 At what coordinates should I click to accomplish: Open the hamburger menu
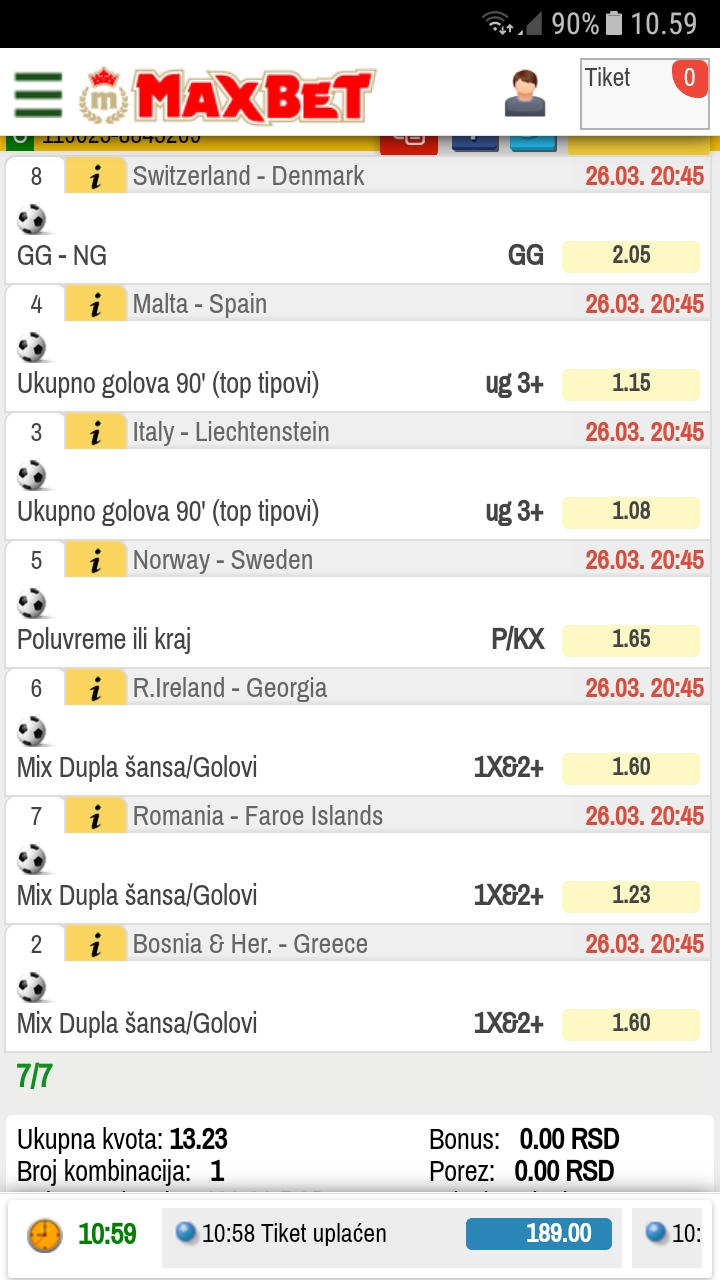pos(38,95)
